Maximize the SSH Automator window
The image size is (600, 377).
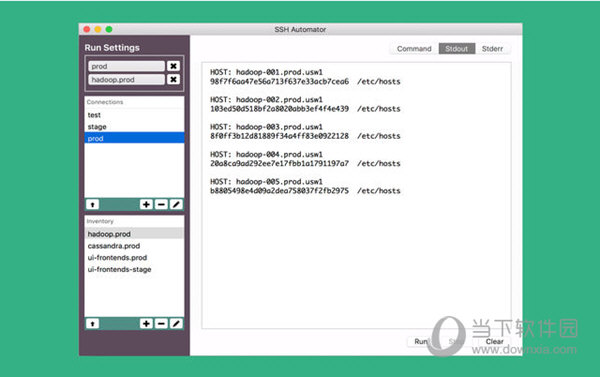coord(109,29)
